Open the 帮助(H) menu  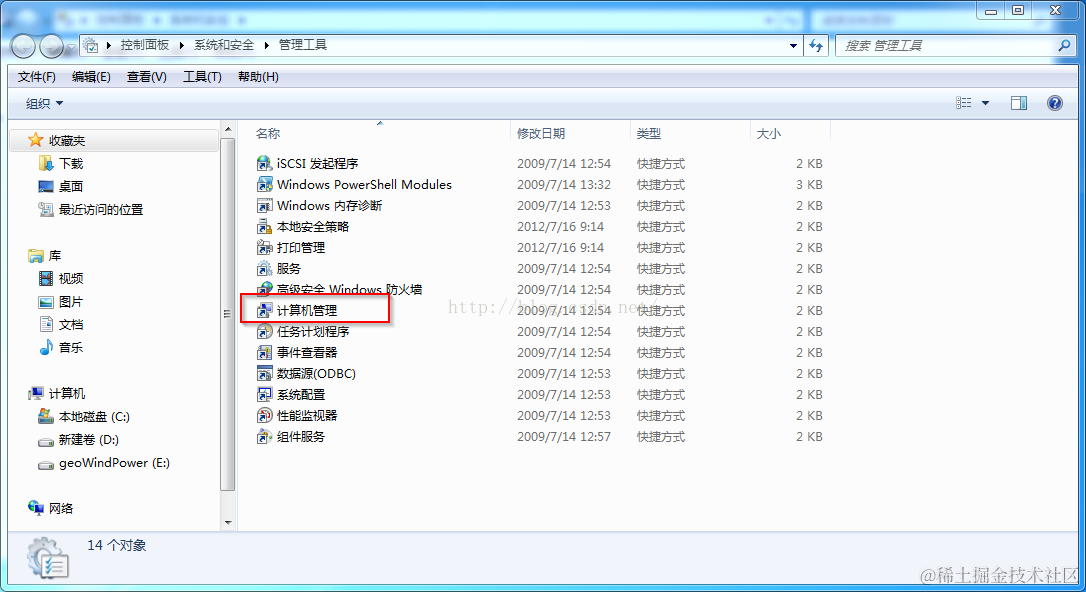click(258, 77)
